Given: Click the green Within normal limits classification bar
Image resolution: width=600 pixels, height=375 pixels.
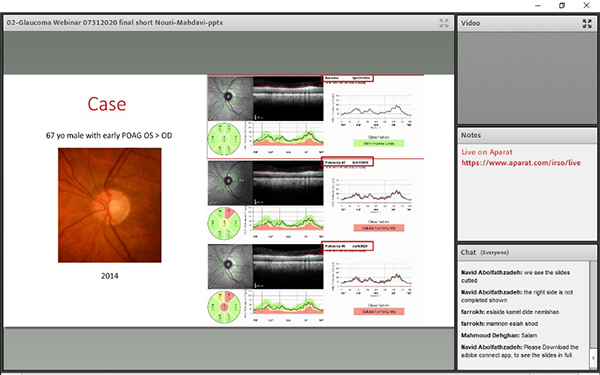Looking at the screenshot, I should point(378,143).
